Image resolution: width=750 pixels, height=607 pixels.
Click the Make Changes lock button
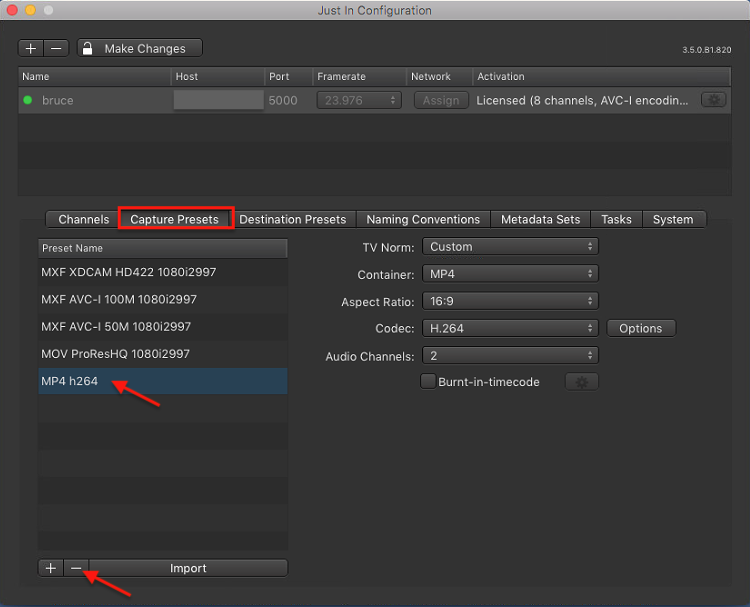click(x=140, y=48)
